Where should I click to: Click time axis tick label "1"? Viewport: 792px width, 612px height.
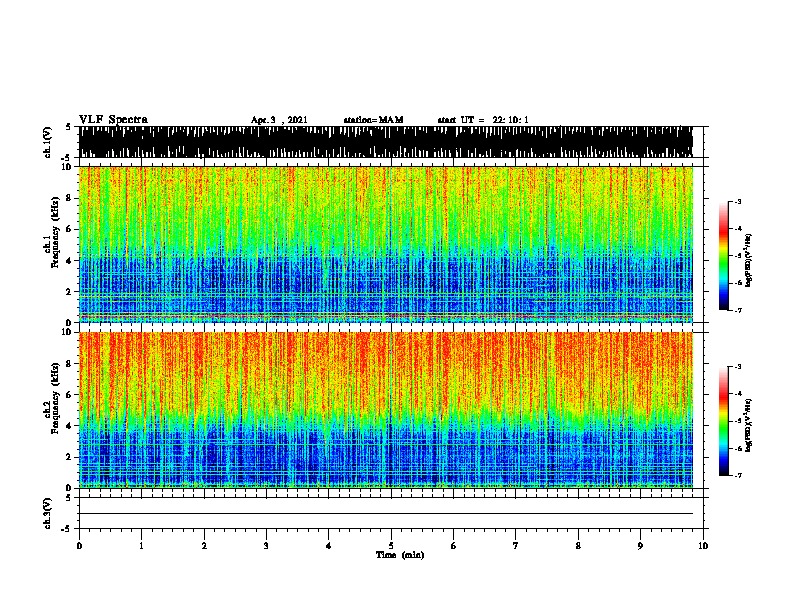pyautogui.click(x=141, y=546)
